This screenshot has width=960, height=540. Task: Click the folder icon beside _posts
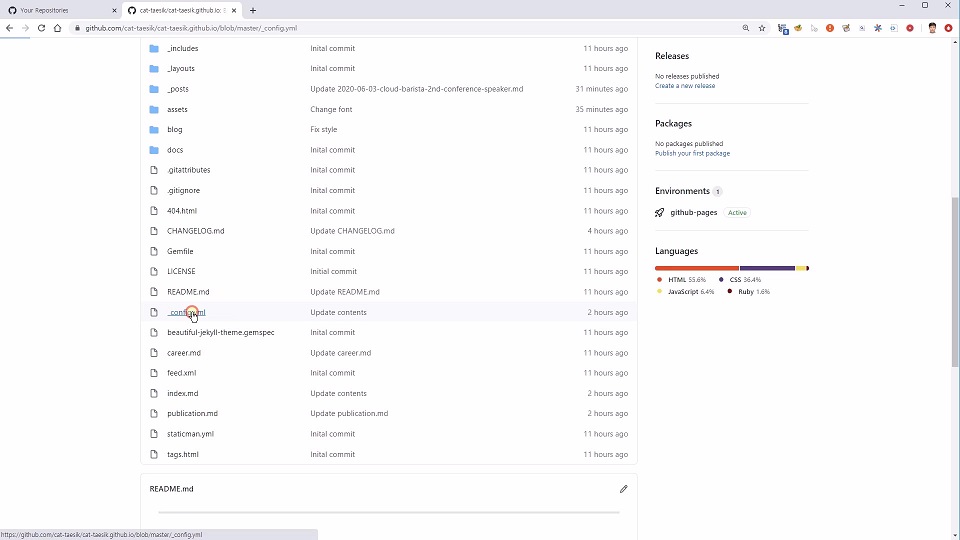point(154,89)
